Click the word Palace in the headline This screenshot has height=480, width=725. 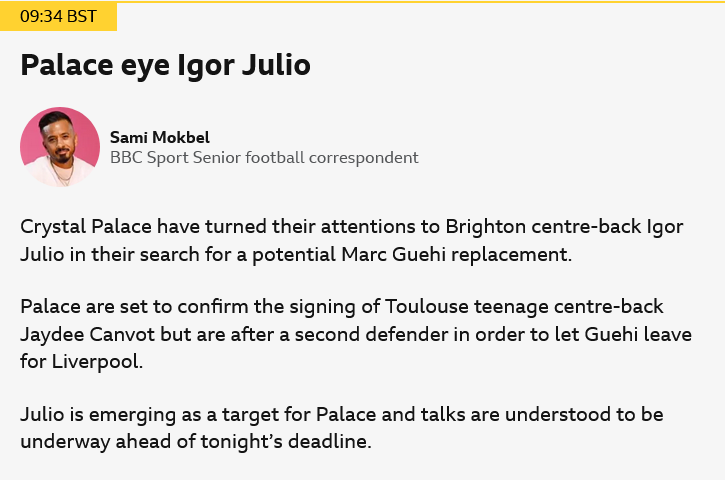tap(67, 65)
